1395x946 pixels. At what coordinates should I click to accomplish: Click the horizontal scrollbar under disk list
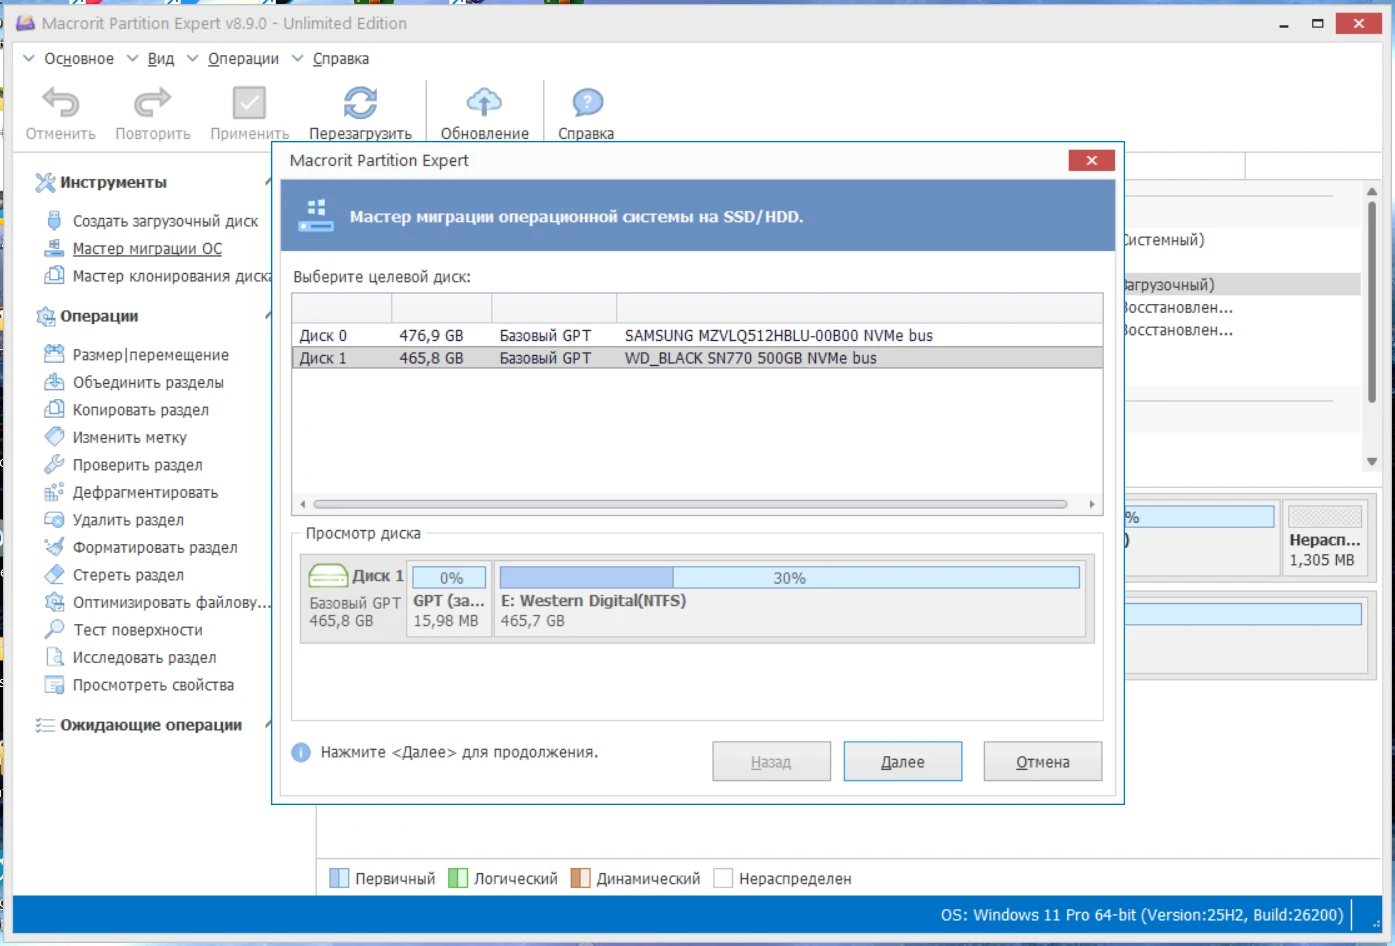[x=690, y=504]
